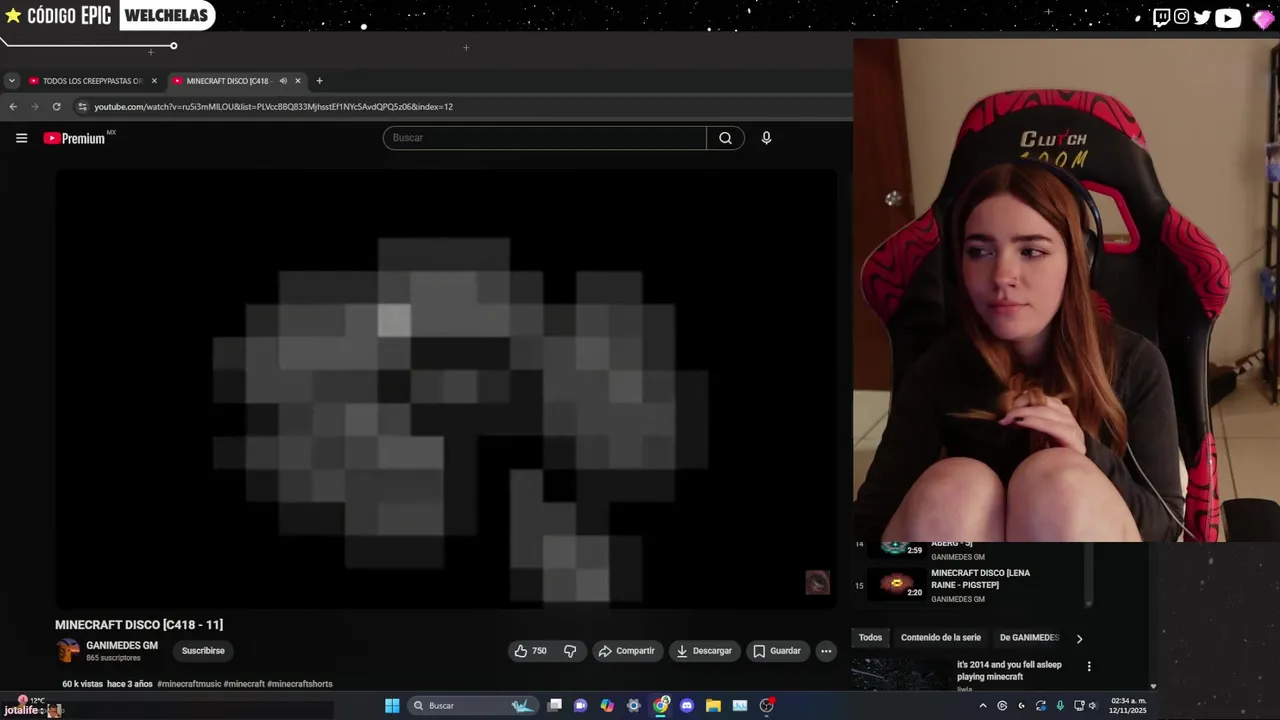
Task: Open the YouTube hamburger guide menu
Action: tap(21, 138)
